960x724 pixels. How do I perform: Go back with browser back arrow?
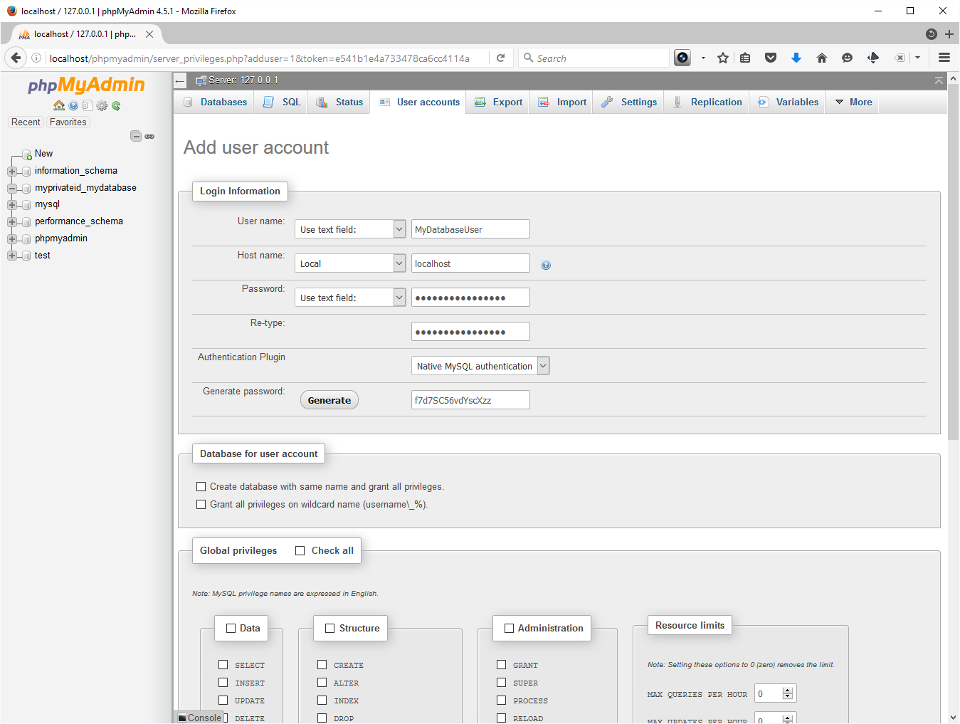pyautogui.click(x=16, y=58)
